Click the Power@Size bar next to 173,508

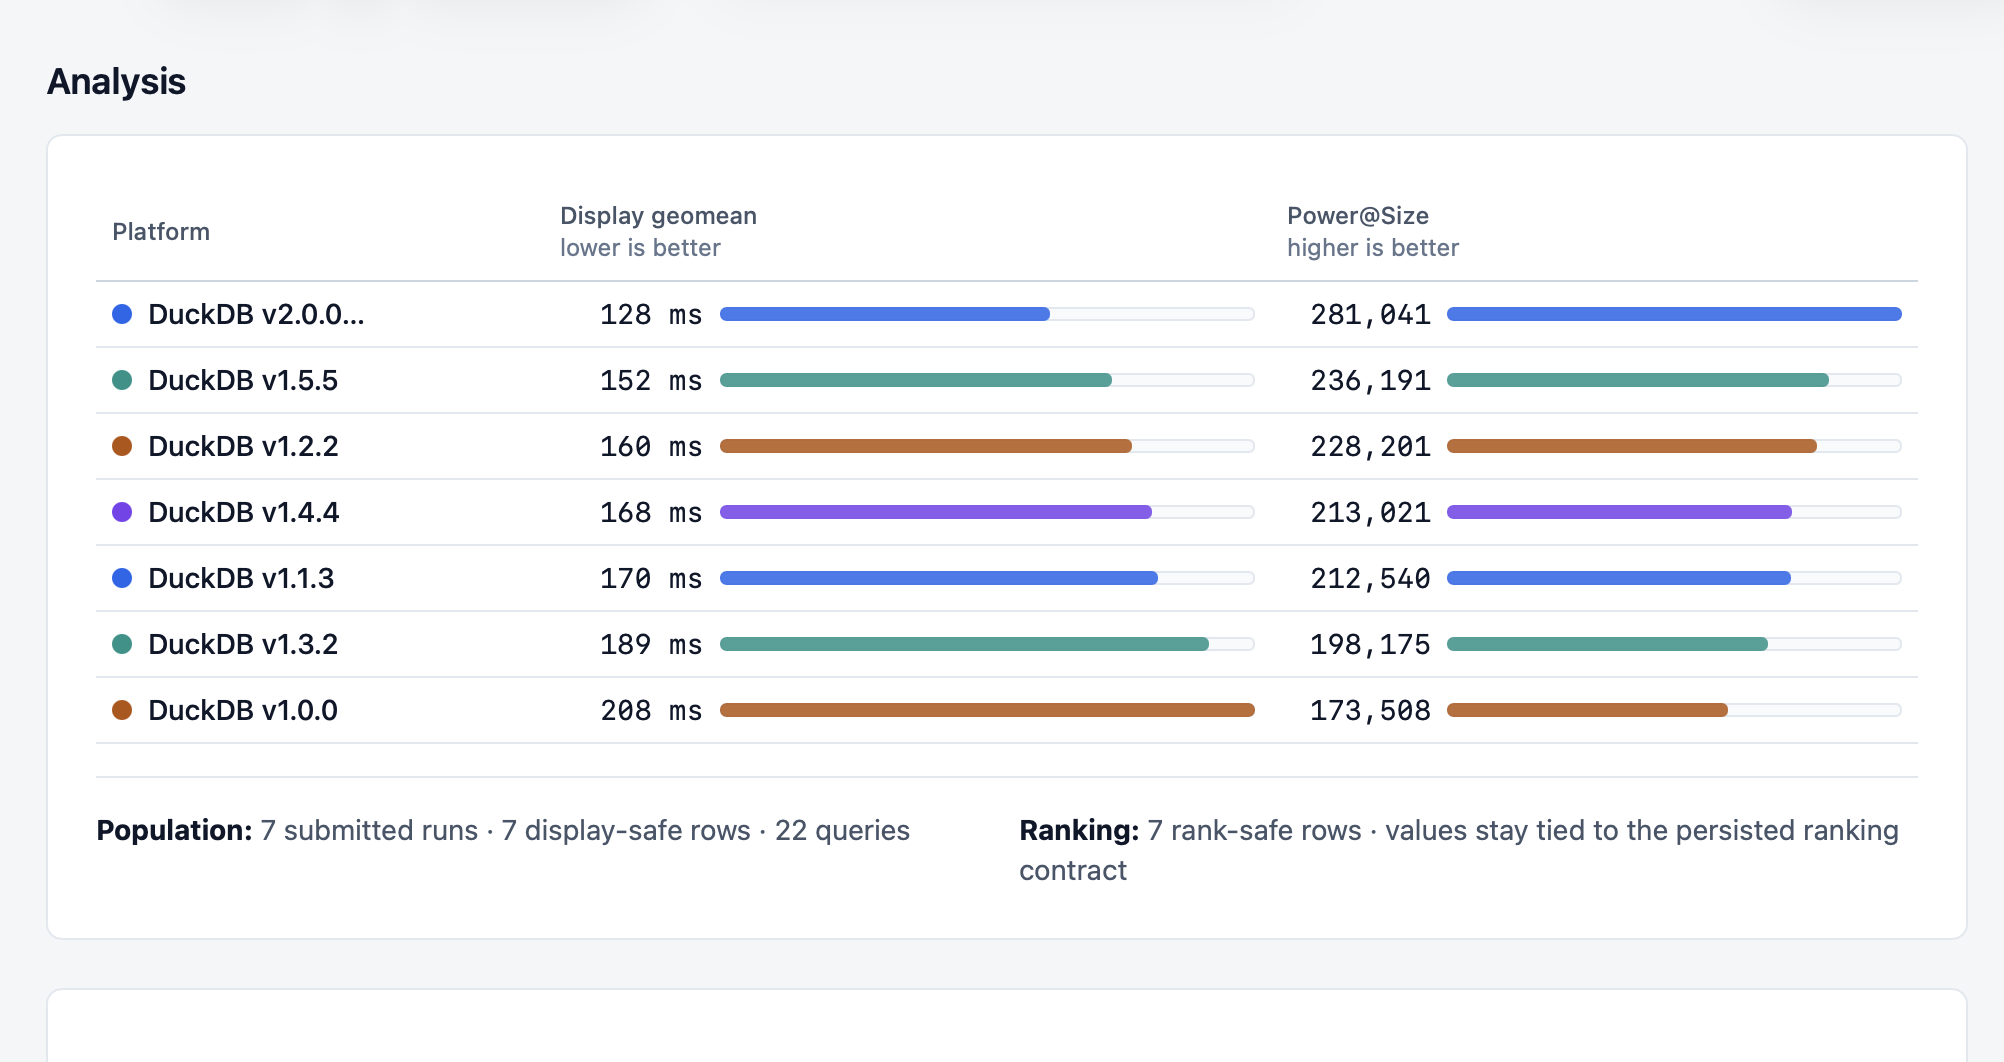point(1674,710)
